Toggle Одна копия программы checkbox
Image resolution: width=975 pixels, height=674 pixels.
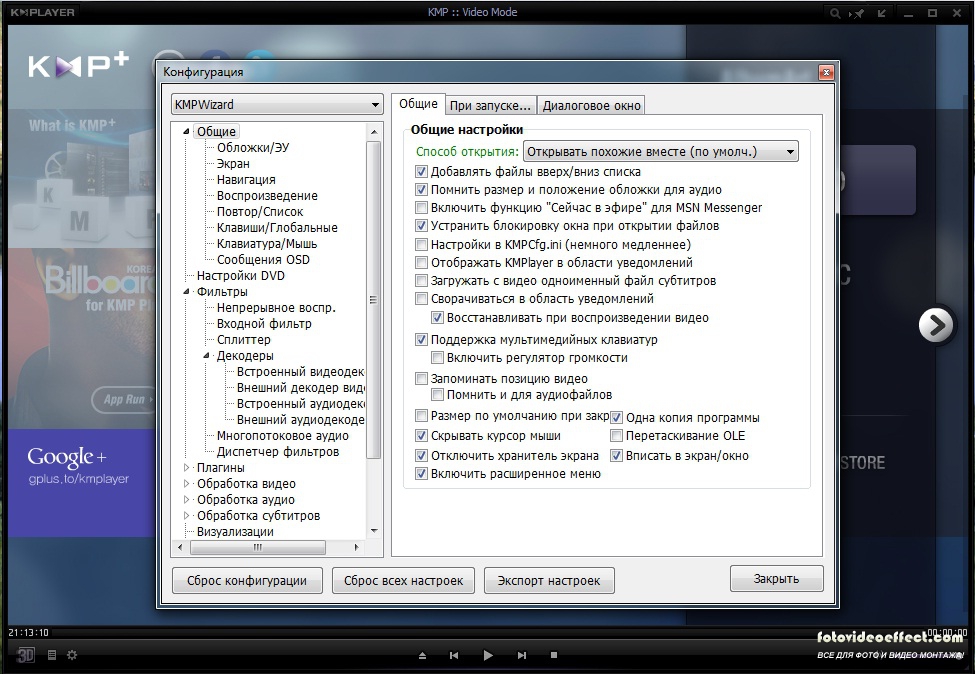pos(616,418)
